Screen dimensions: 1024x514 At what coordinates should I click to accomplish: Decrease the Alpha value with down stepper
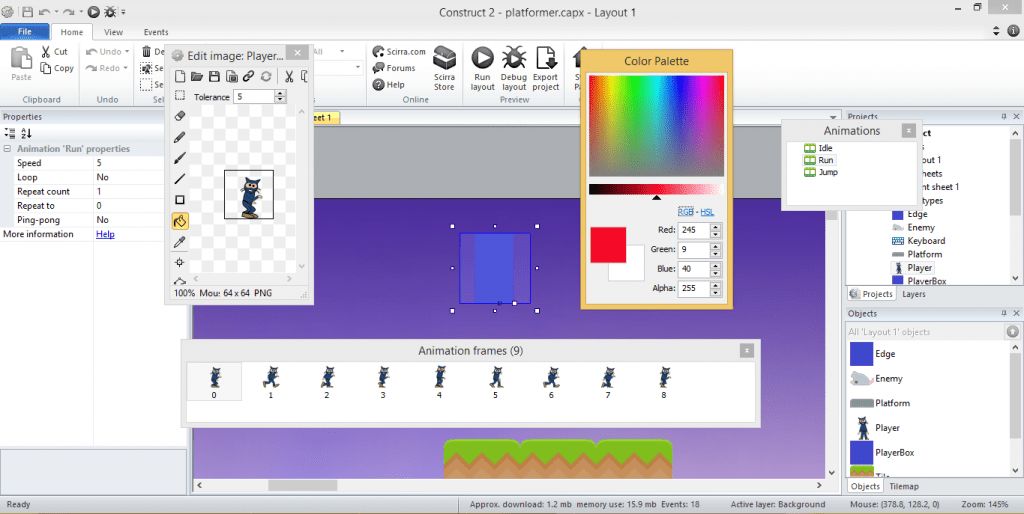[x=716, y=291]
